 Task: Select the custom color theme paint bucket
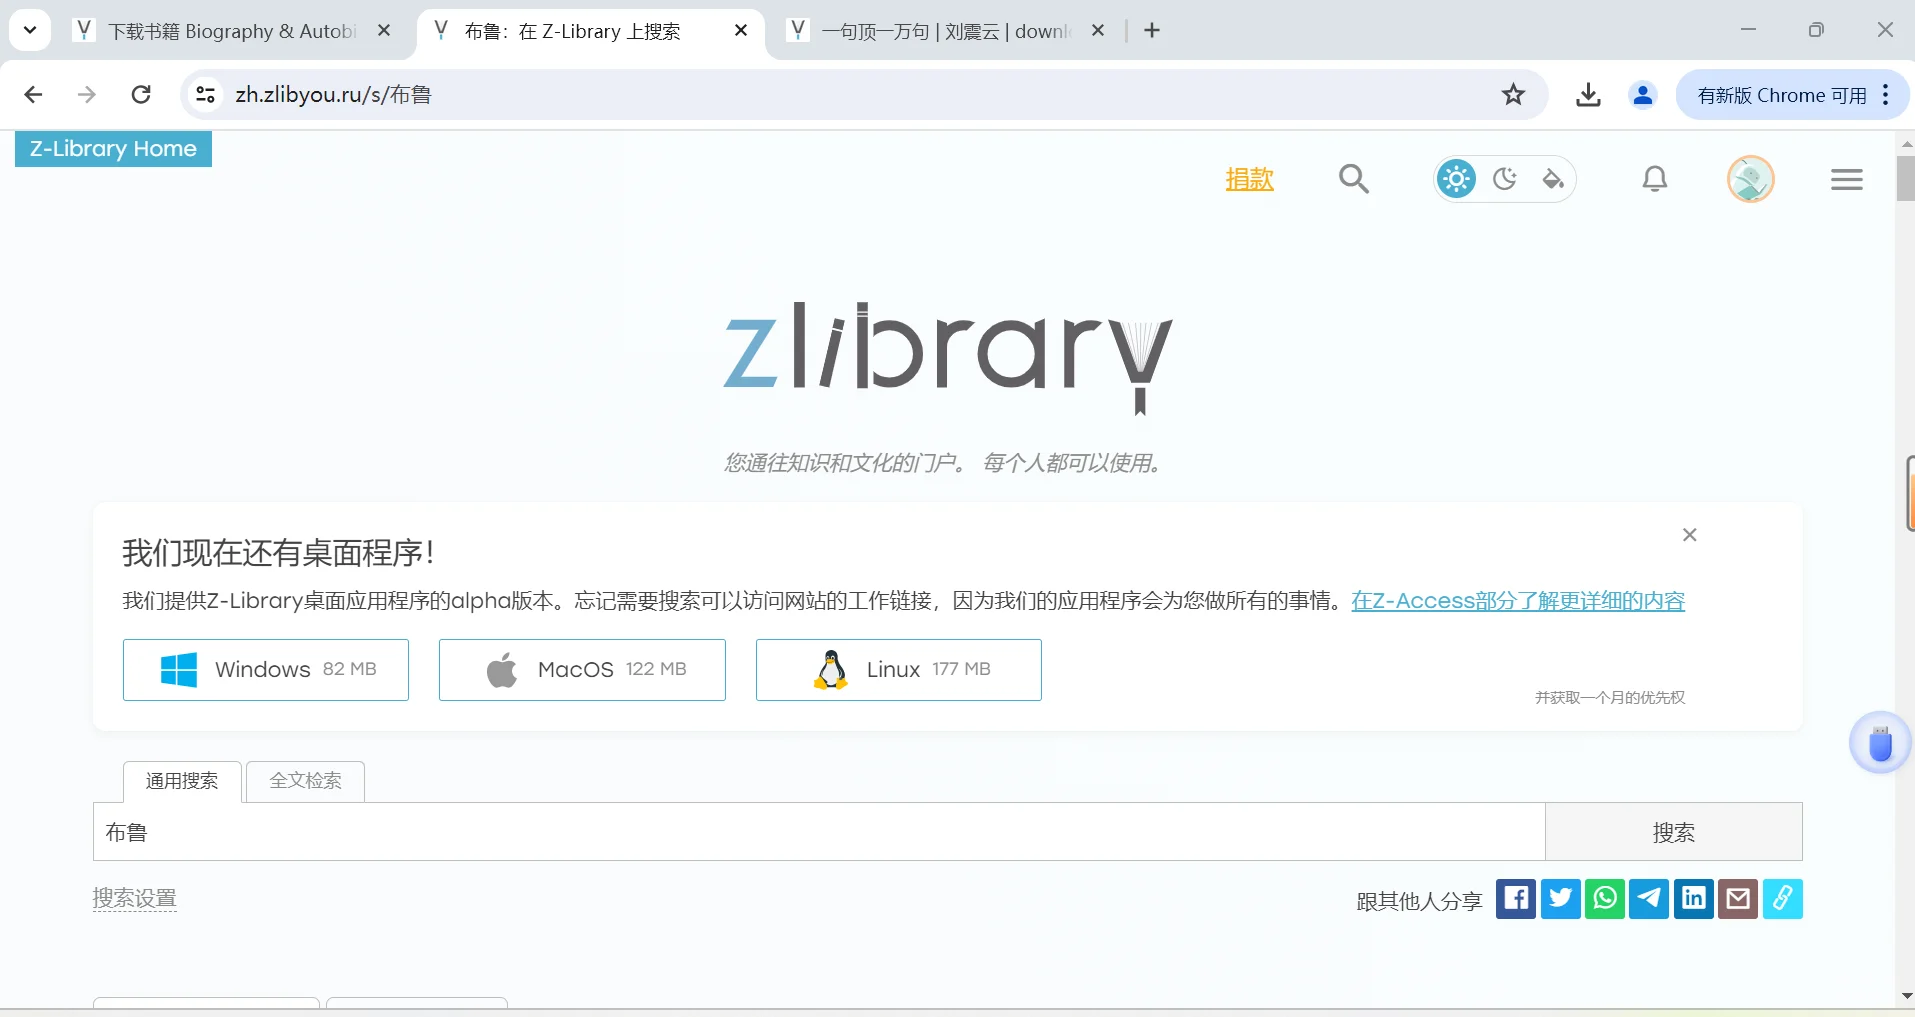[1552, 179]
